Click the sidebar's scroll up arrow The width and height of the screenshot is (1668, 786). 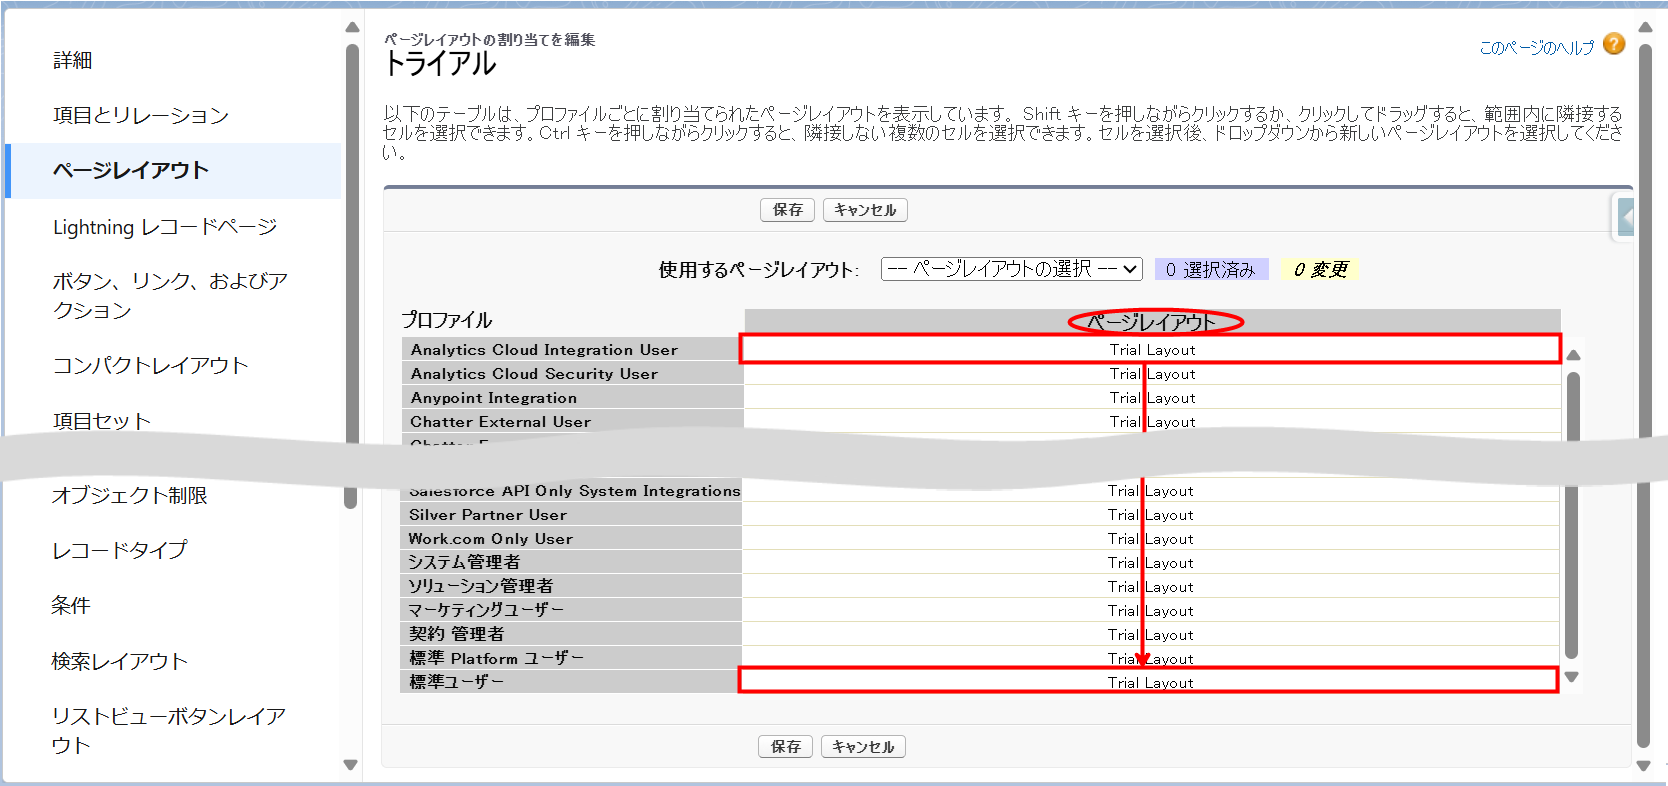point(351,27)
